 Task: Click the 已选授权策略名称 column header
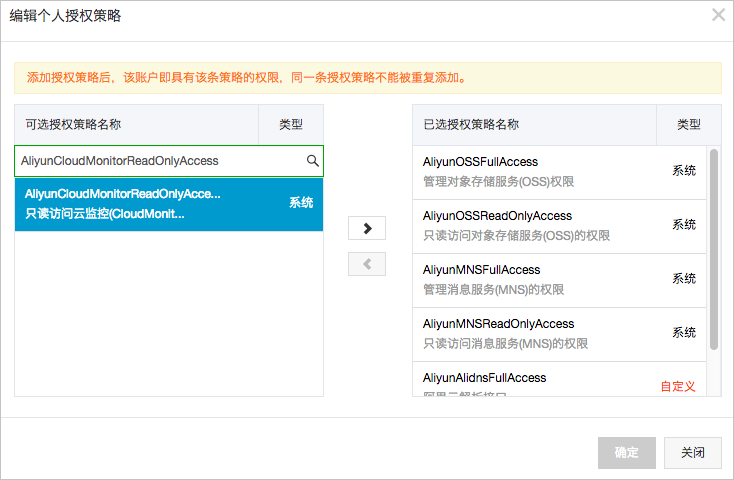(535, 125)
